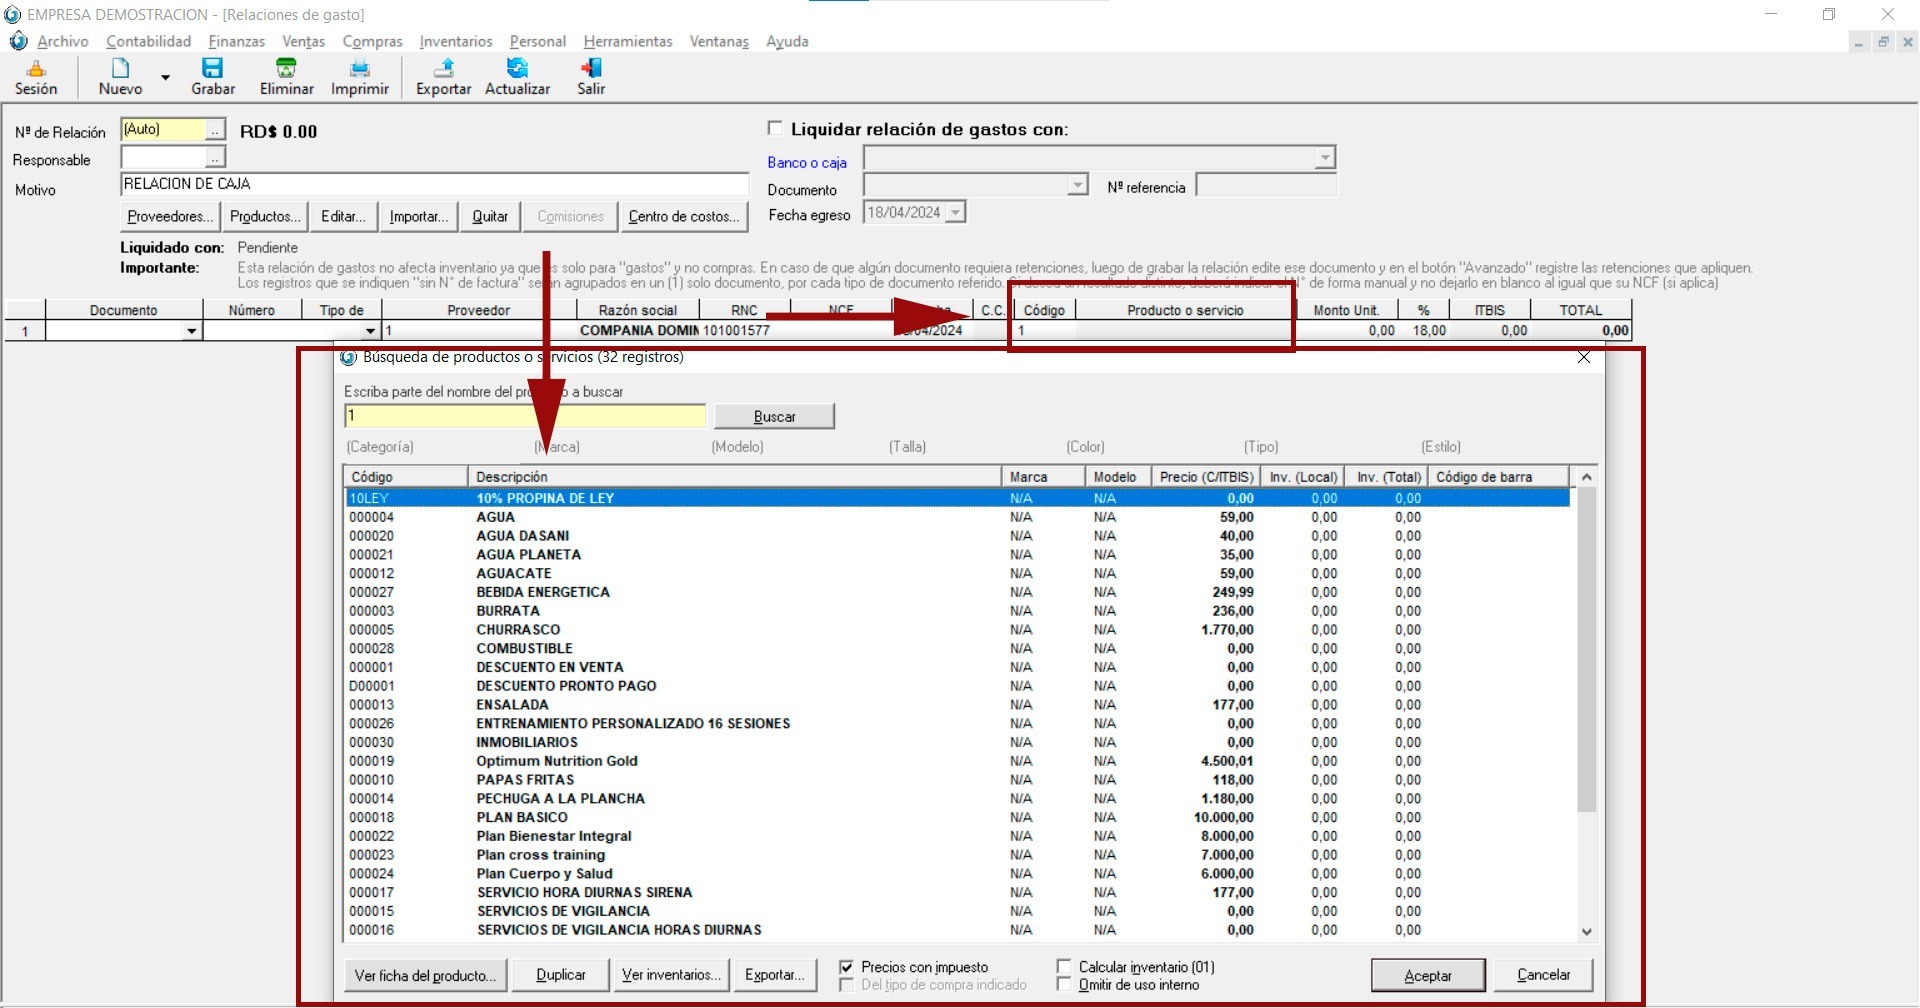Select the COMBUSTIBLE product row

point(524,648)
